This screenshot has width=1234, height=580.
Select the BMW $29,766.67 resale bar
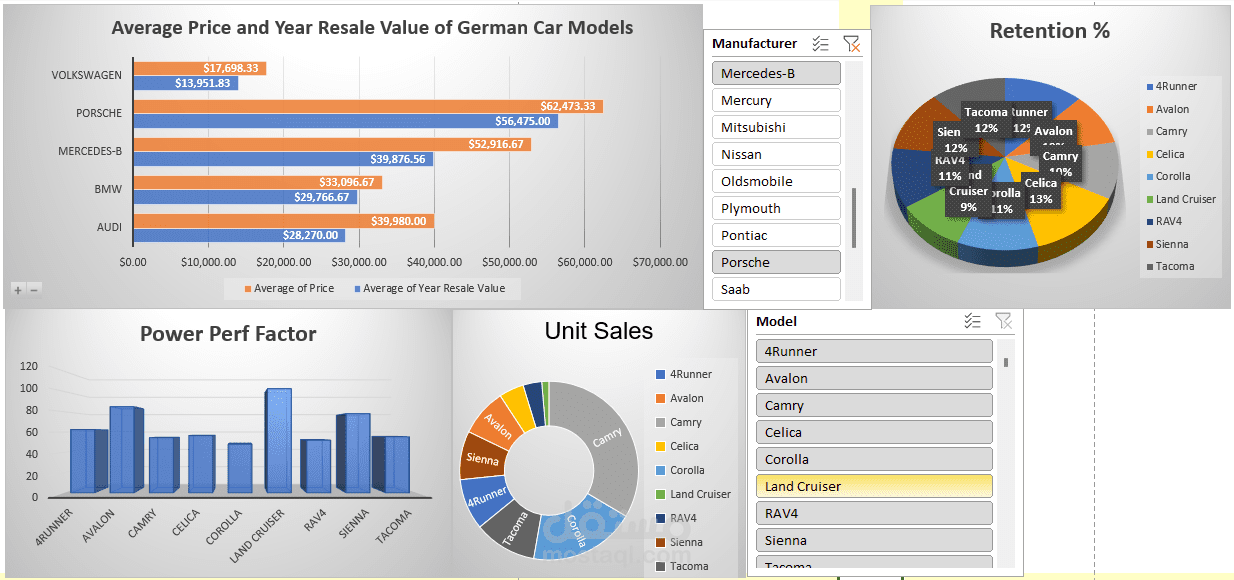tap(245, 197)
